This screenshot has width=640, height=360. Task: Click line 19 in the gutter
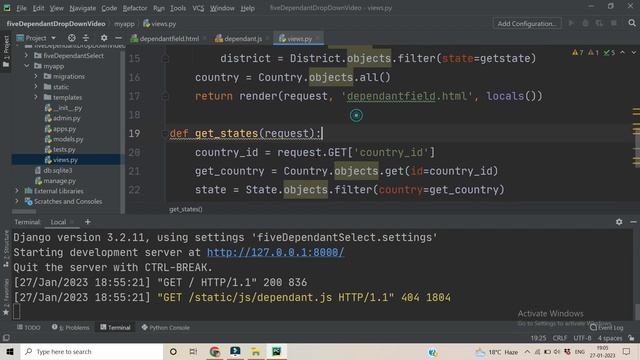(134, 133)
